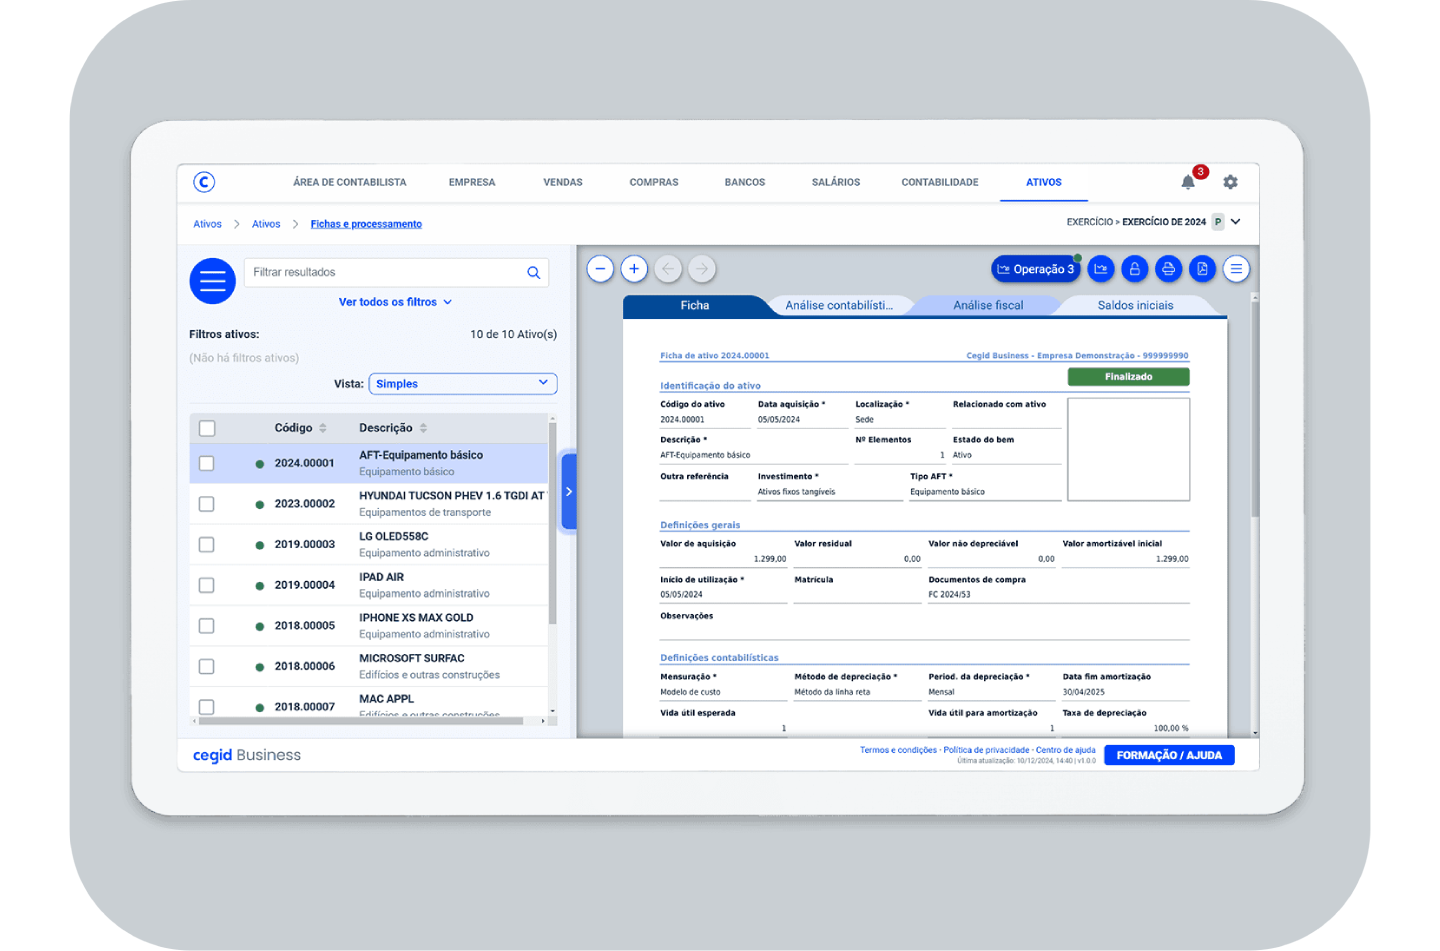Click the plus button to add asset
Image resolution: width=1440 pixels, height=951 pixels.
pyautogui.click(x=634, y=269)
